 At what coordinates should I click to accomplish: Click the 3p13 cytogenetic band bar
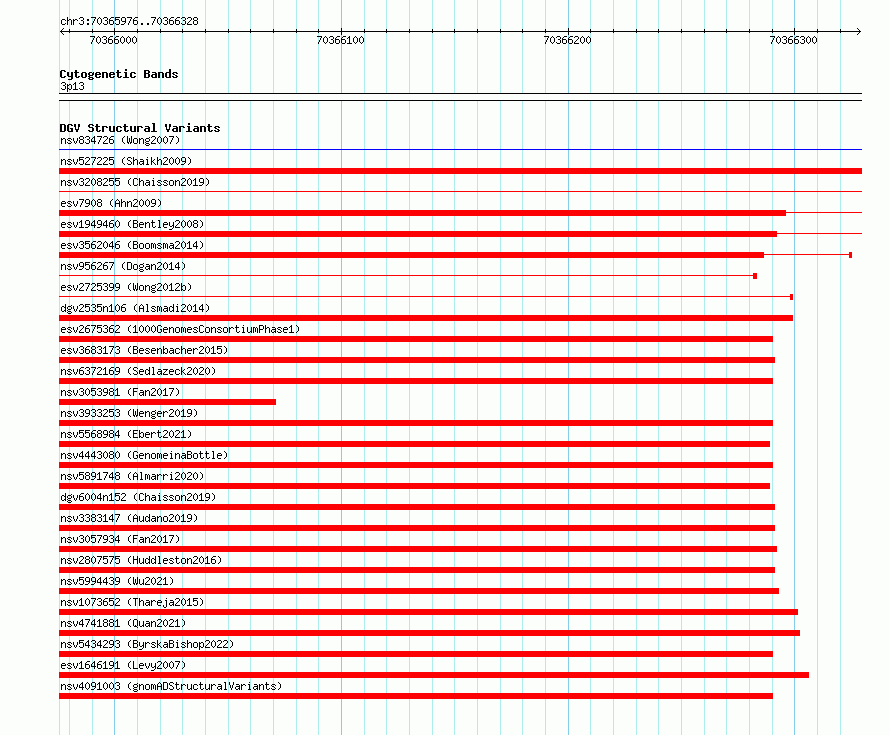point(460,97)
